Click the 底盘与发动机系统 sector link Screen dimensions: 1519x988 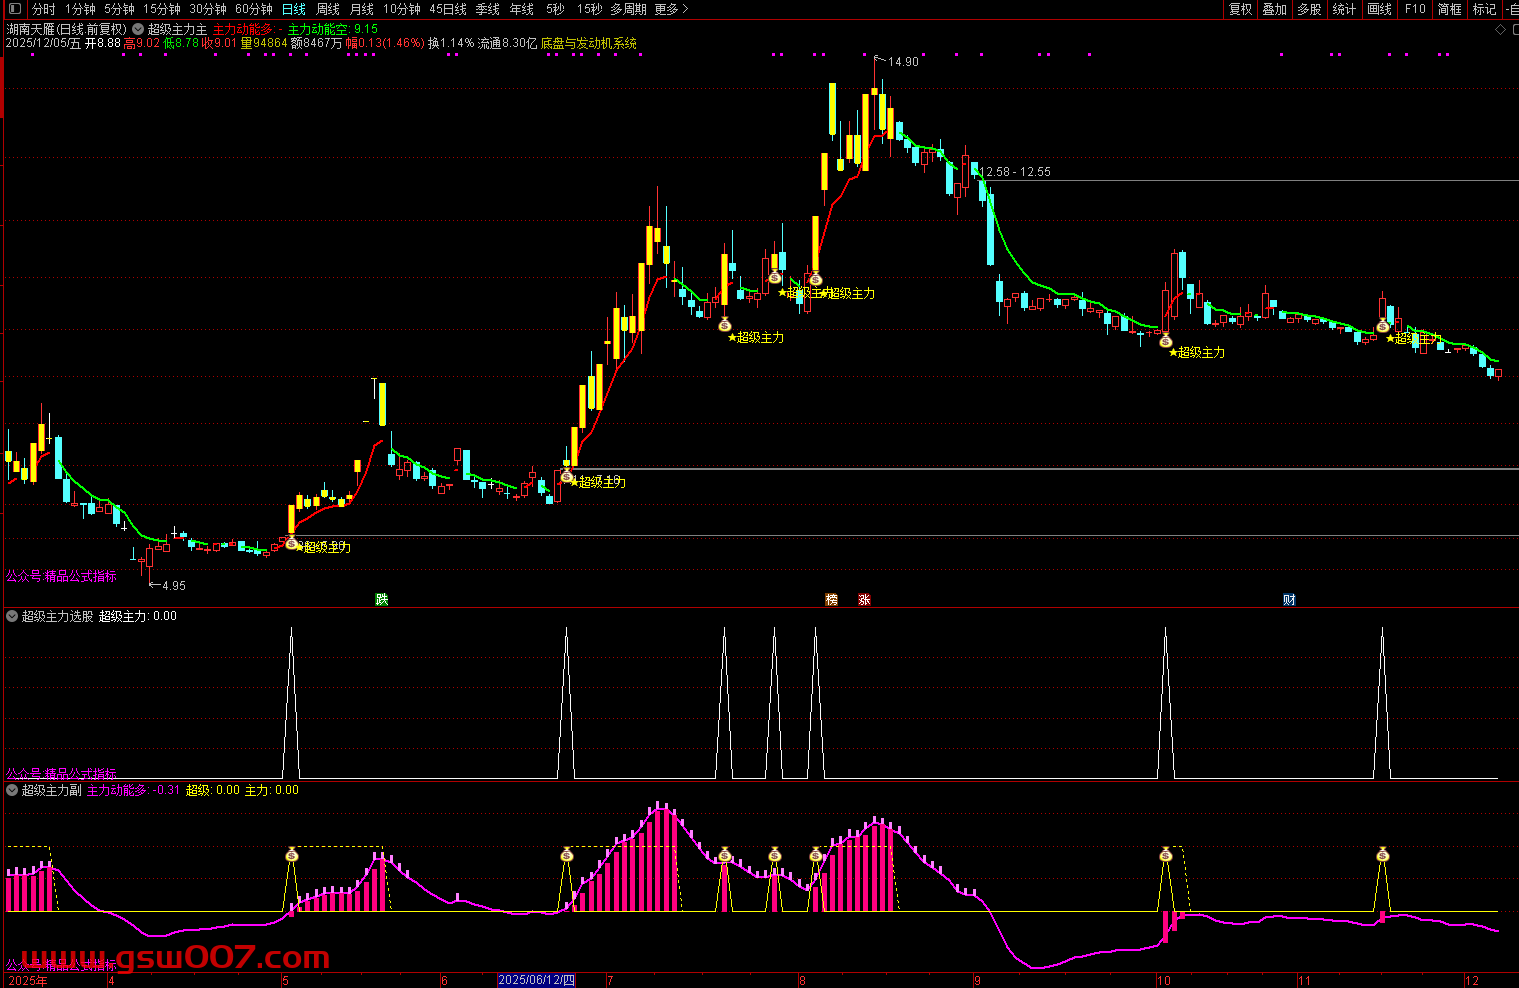[588, 44]
